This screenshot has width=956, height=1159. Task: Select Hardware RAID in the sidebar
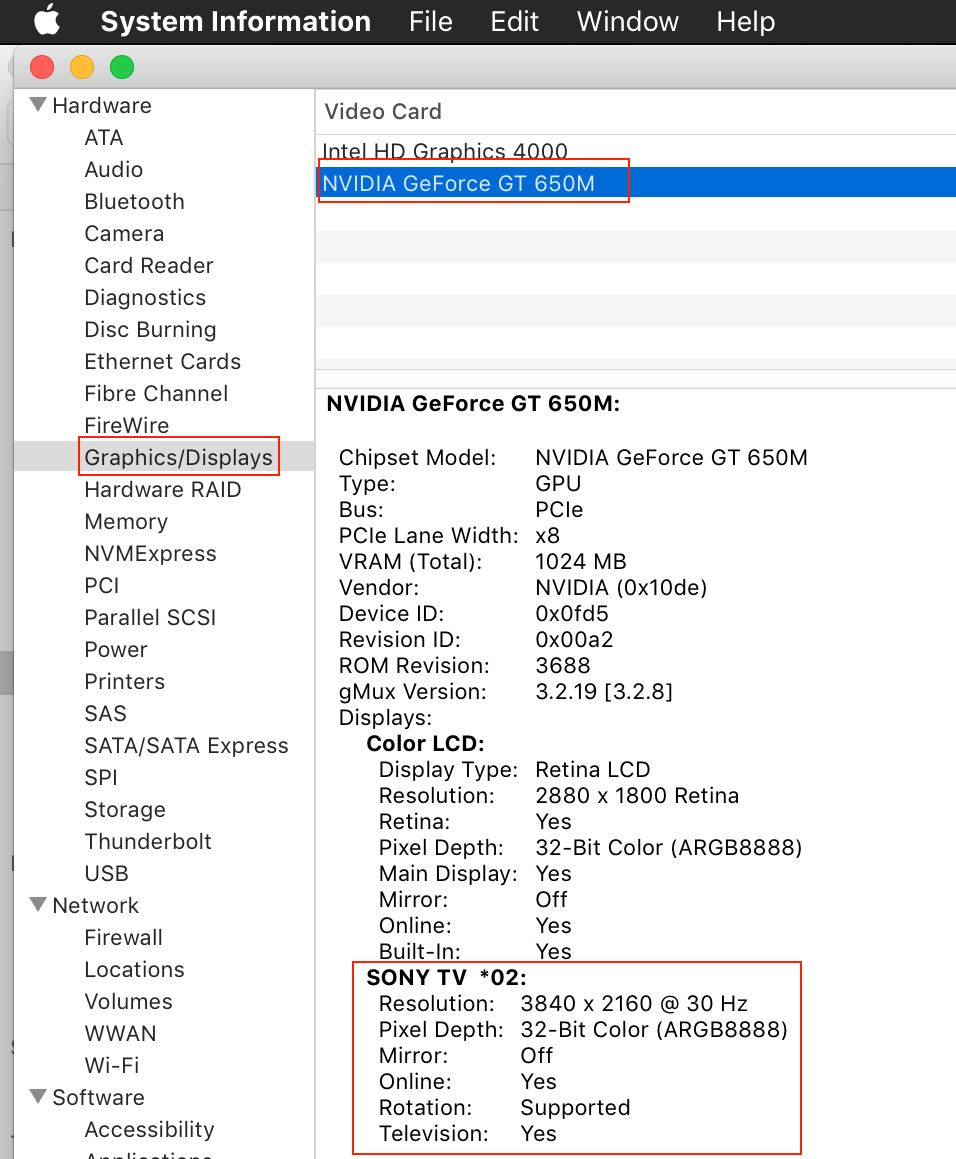pos(163,489)
